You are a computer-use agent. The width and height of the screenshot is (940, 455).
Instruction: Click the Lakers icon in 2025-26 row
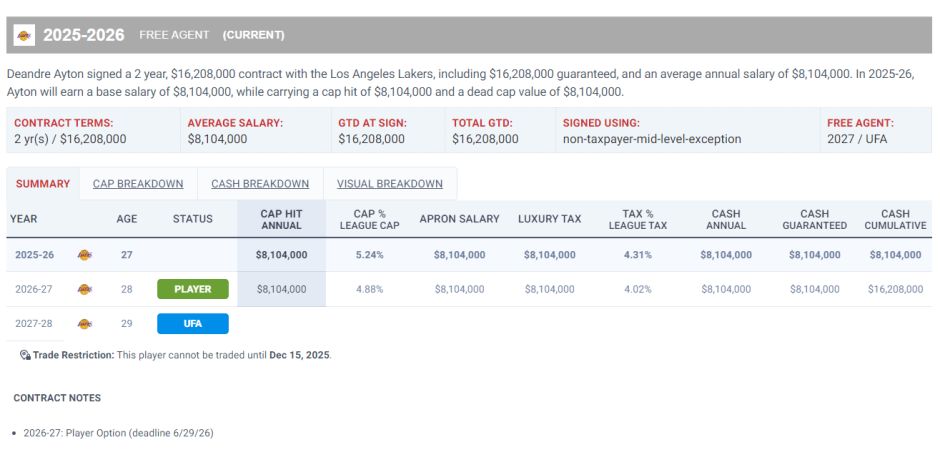85,255
